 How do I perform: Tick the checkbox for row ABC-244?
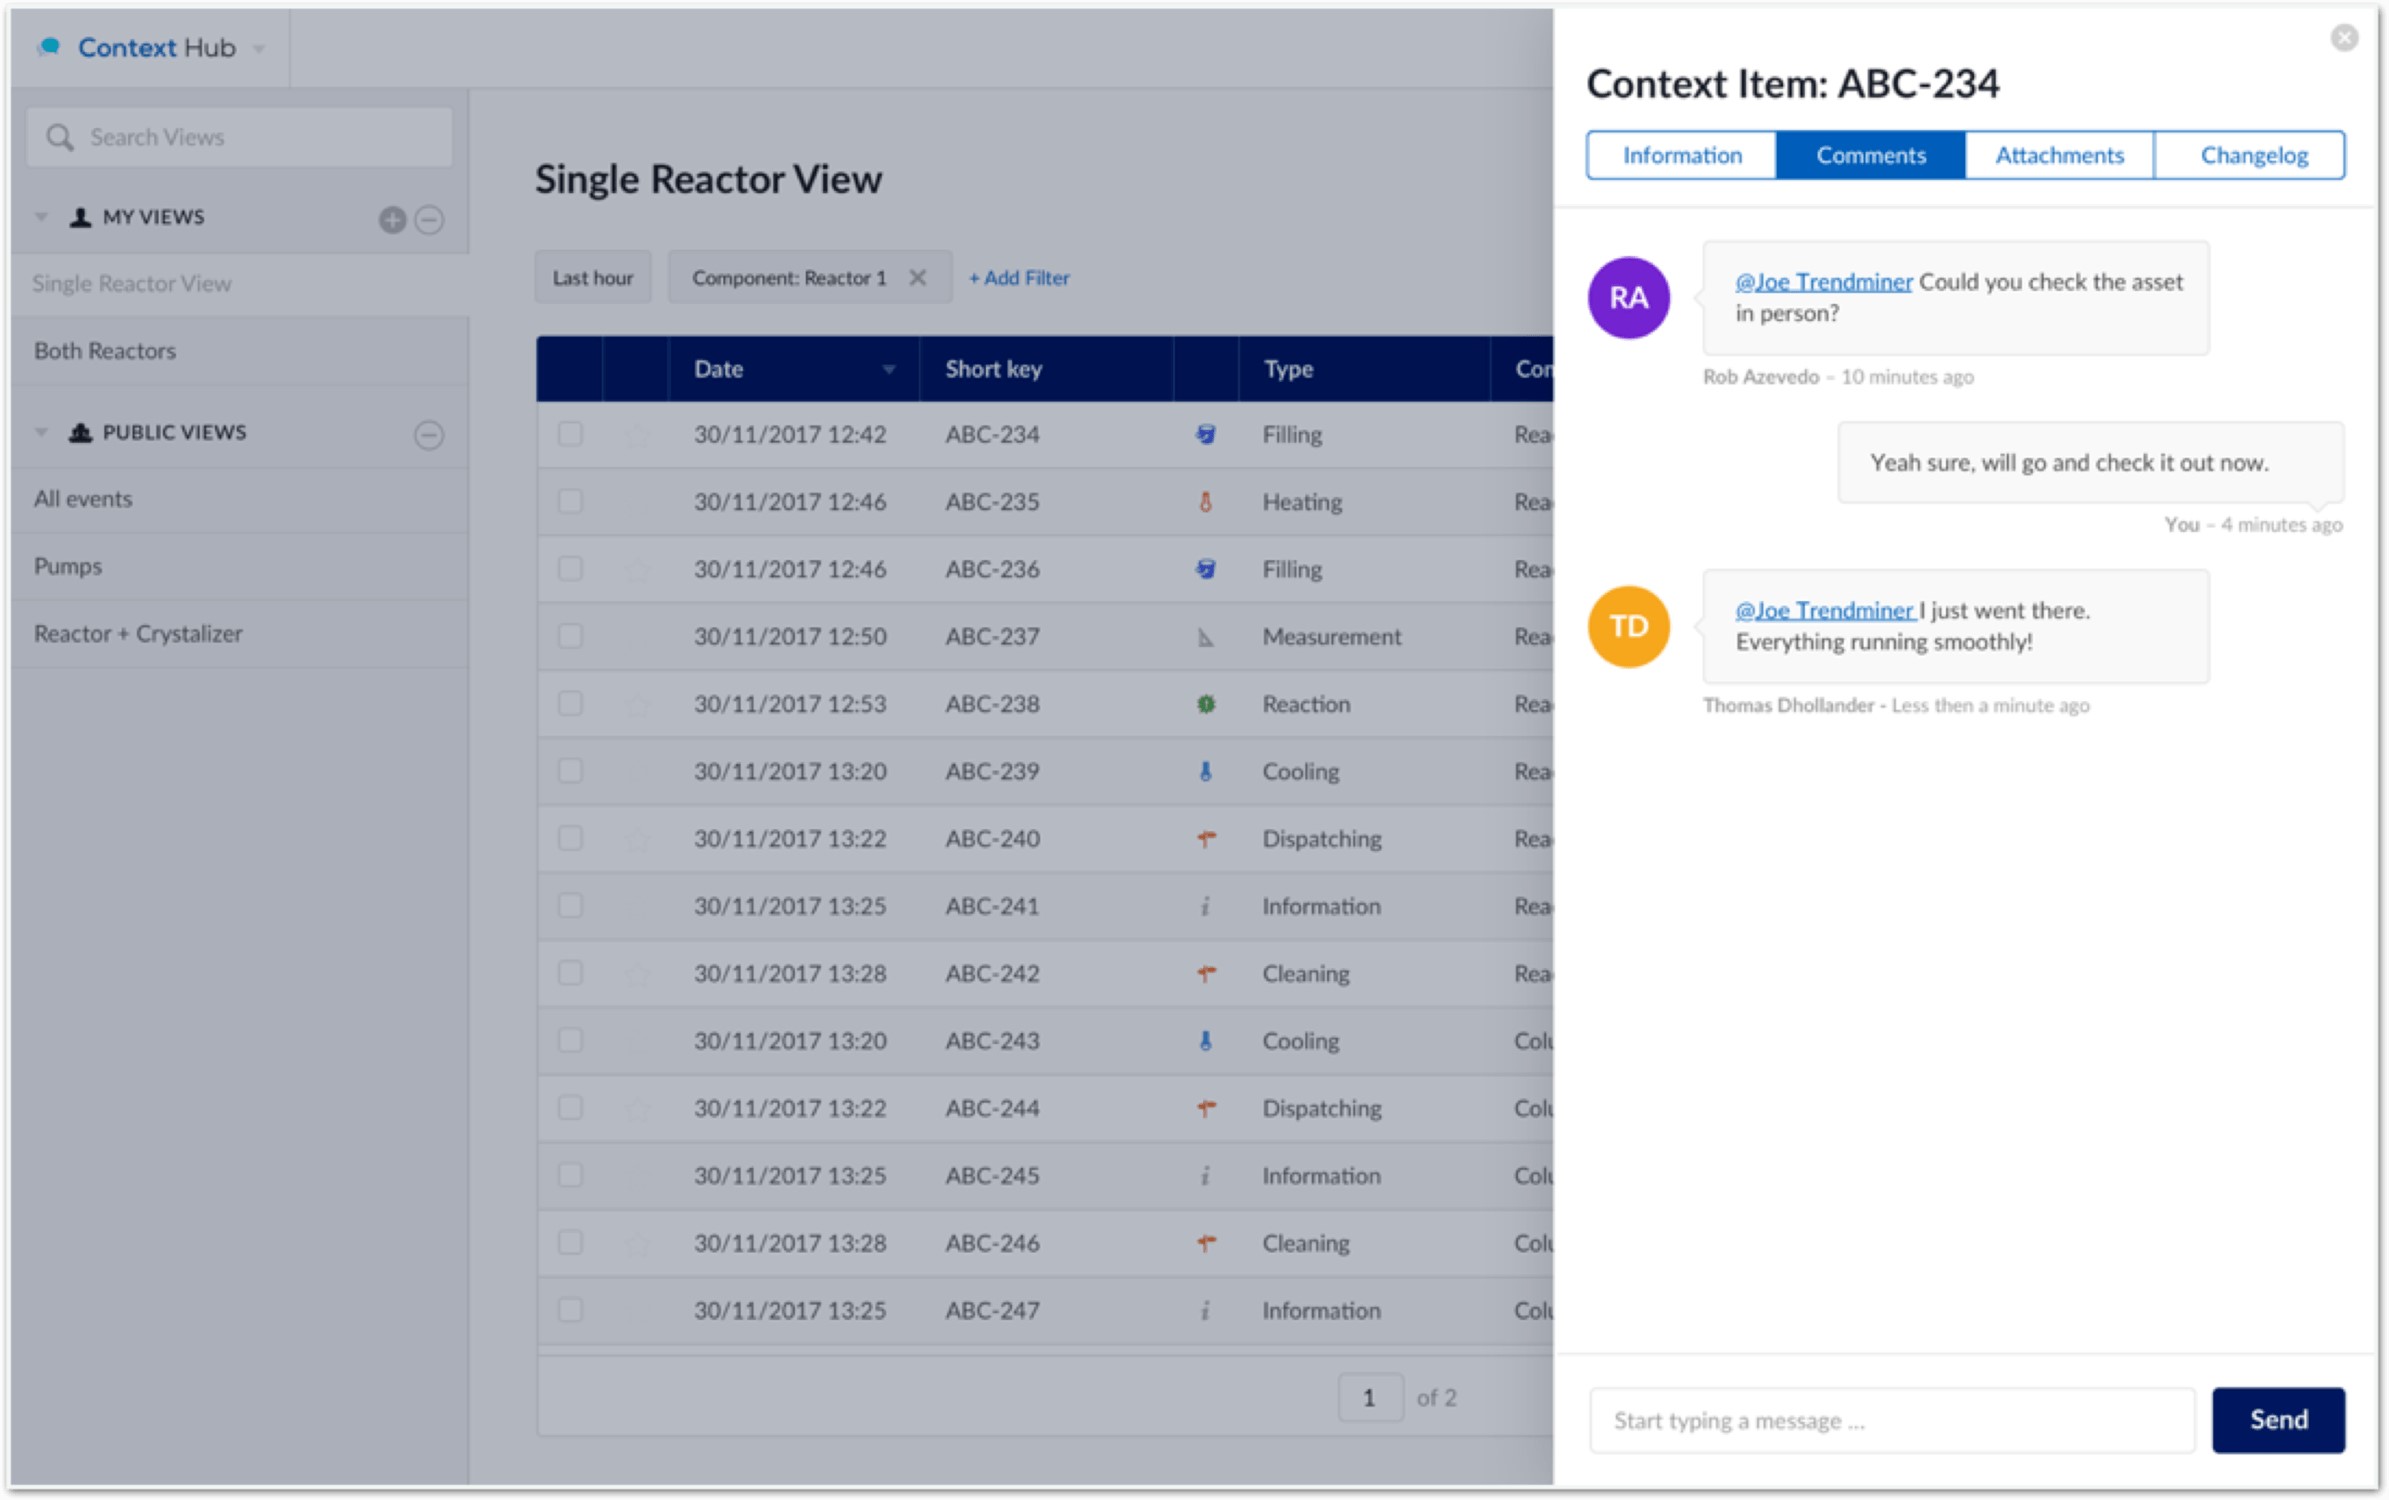coord(570,1108)
